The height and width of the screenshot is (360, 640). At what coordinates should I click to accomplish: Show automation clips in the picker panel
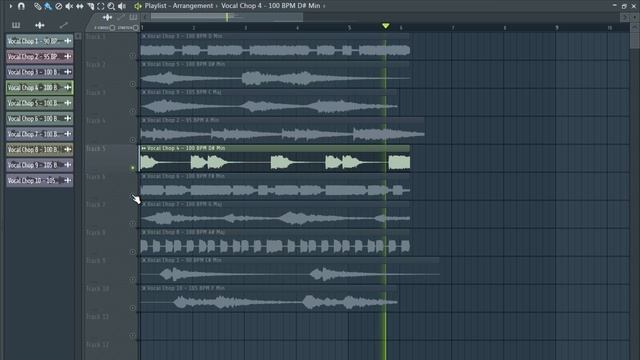(63, 25)
